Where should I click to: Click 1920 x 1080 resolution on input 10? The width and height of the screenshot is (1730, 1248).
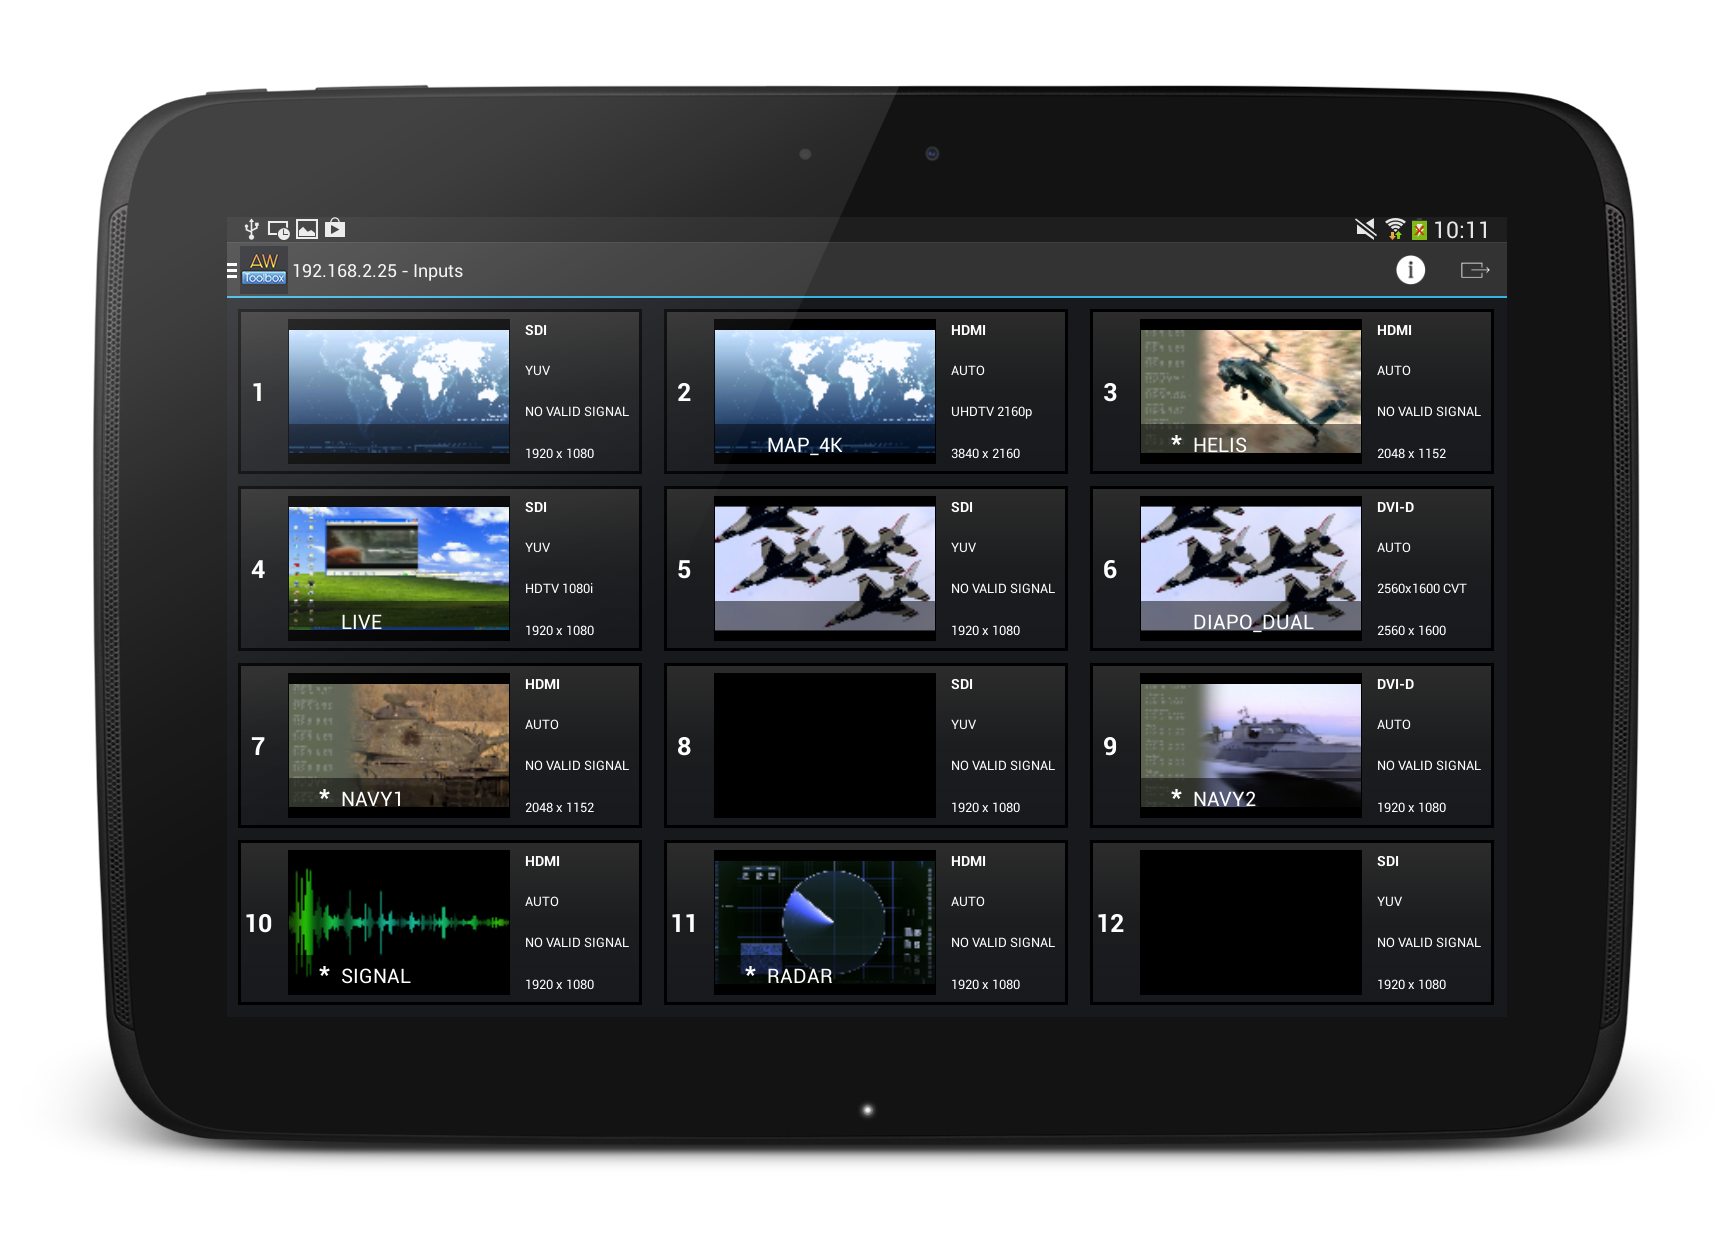(x=559, y=985)
